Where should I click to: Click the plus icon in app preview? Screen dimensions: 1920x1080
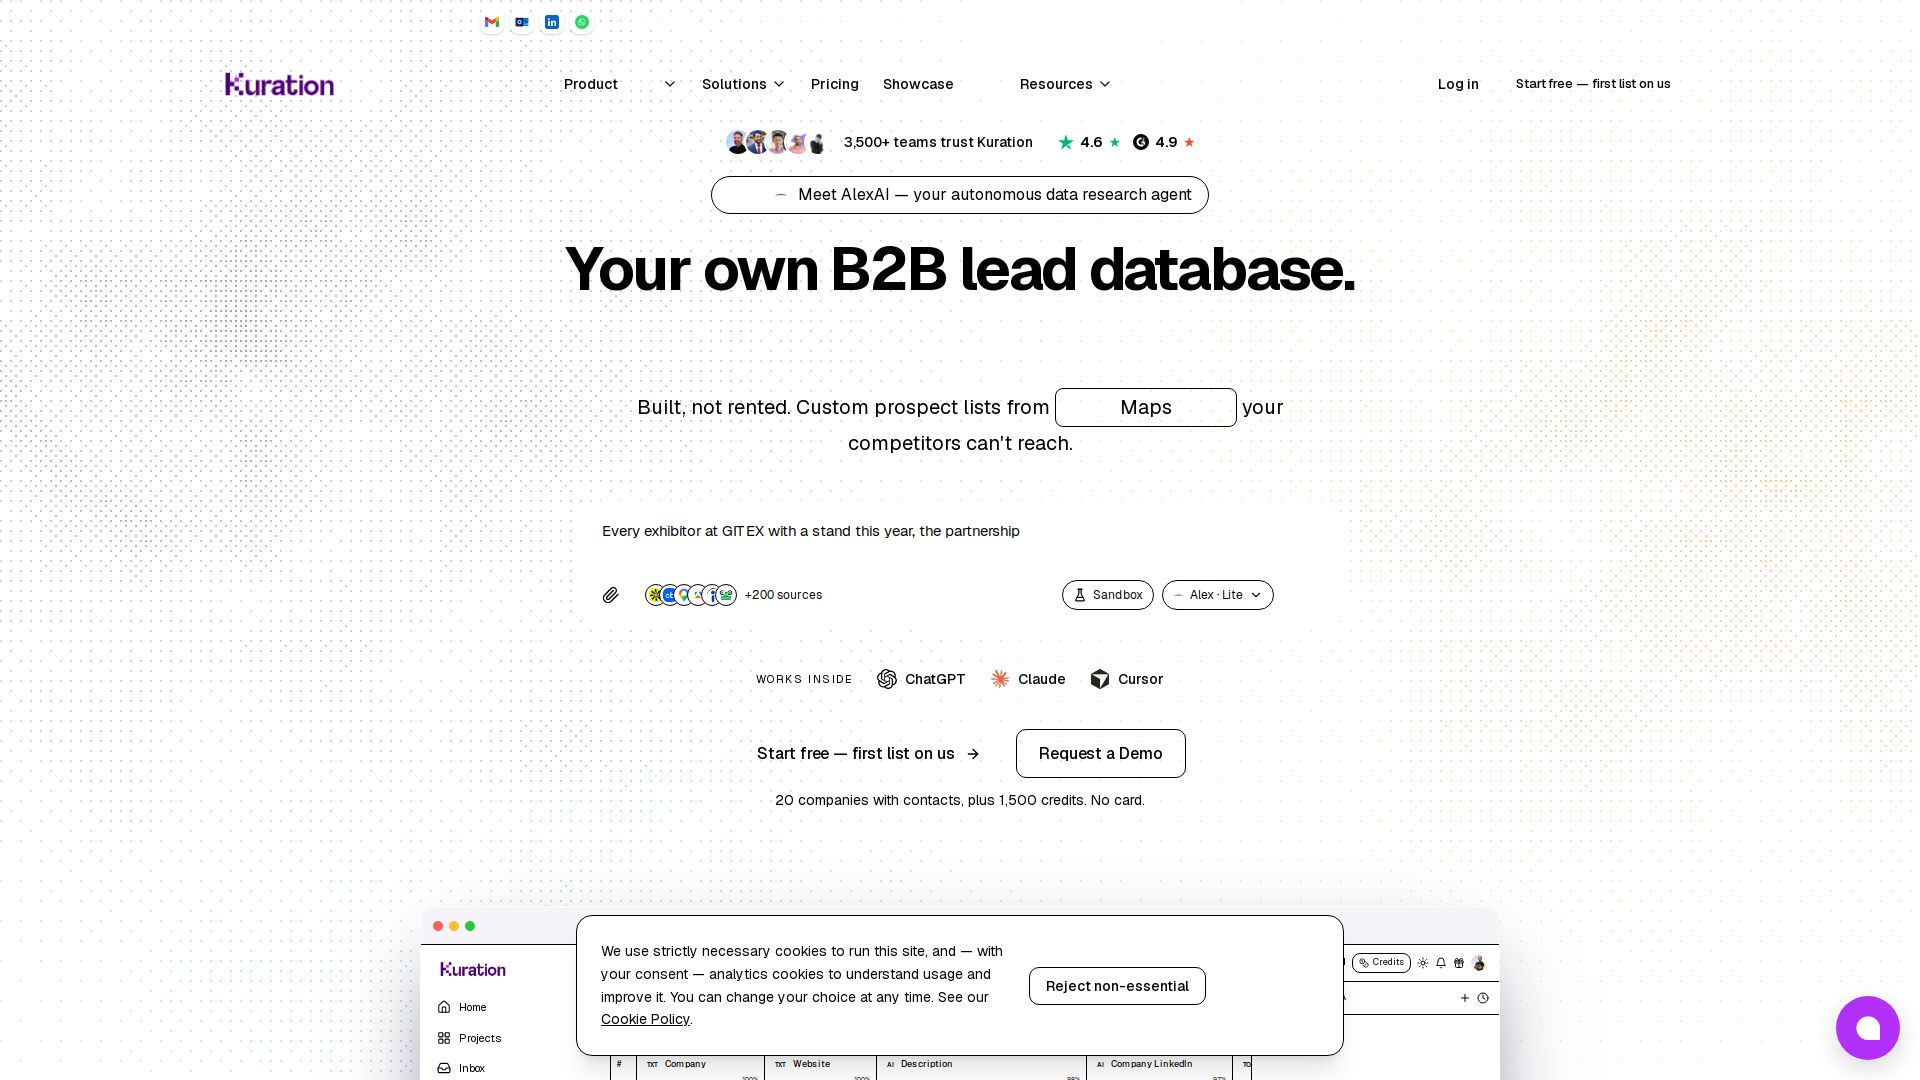(x=1465, y=998)
